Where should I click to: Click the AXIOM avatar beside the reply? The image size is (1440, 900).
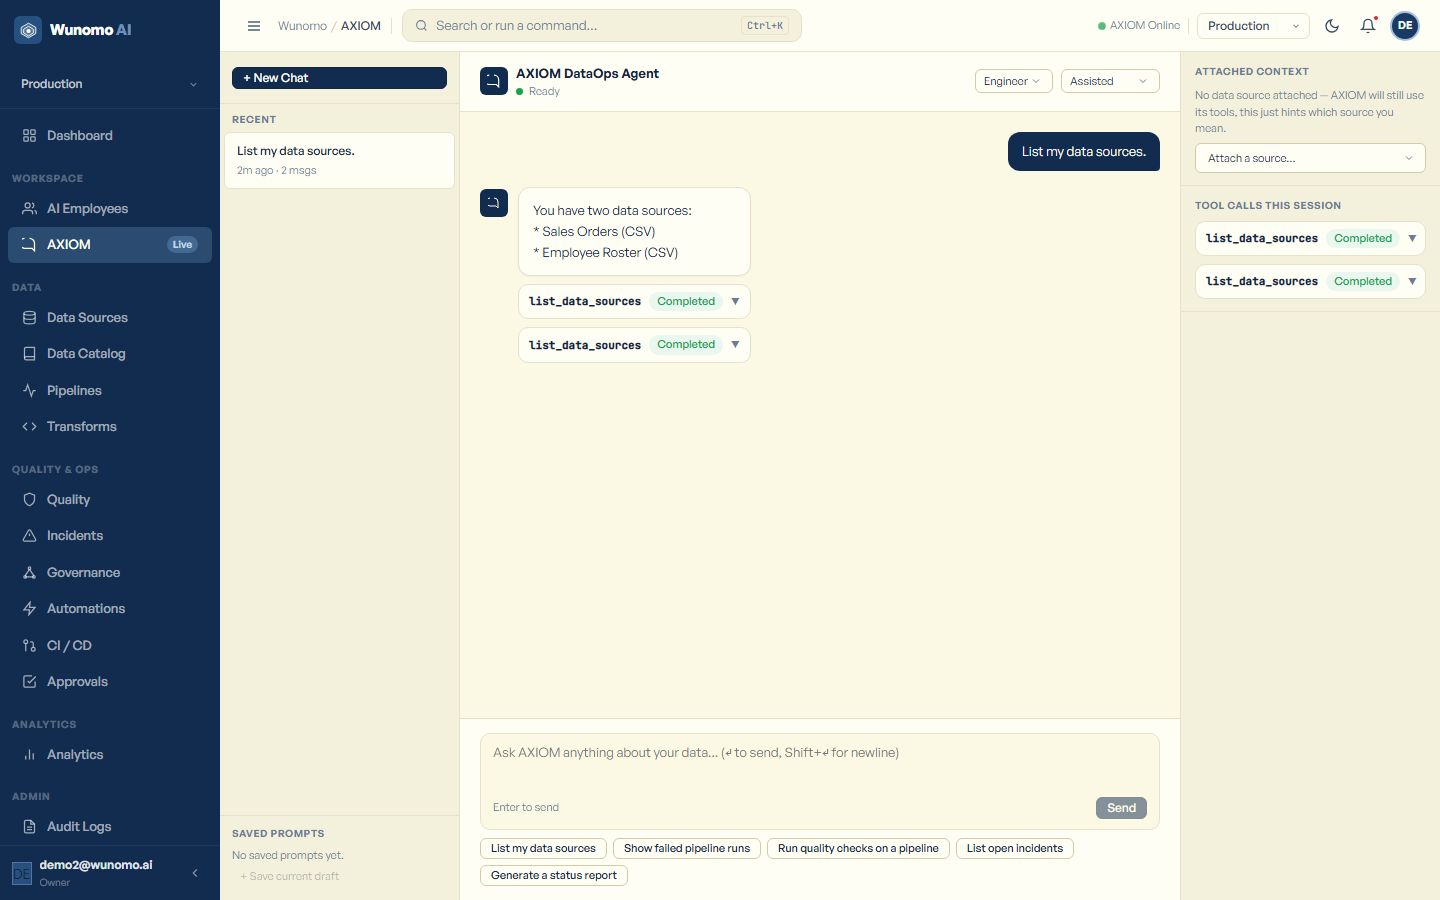click(494, 203)
